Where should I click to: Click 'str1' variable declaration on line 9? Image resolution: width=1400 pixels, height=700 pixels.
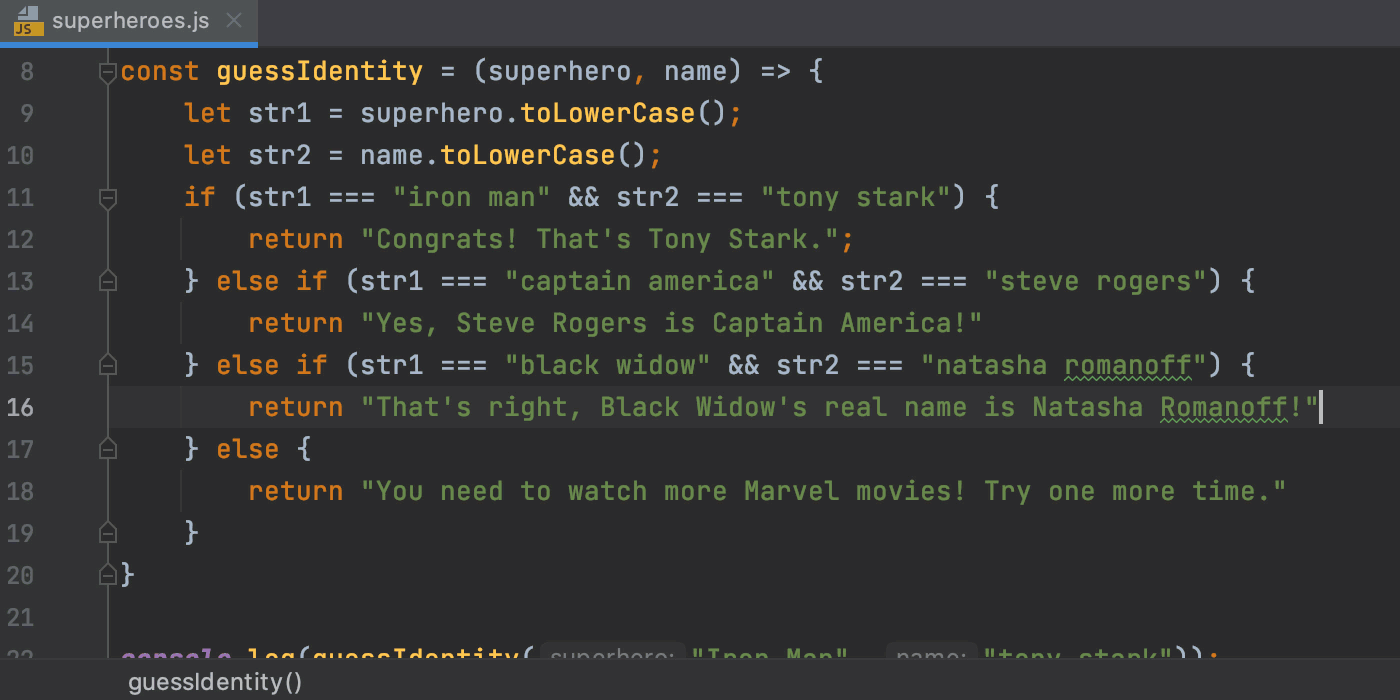pyautogui.click(x=280, y=114)
